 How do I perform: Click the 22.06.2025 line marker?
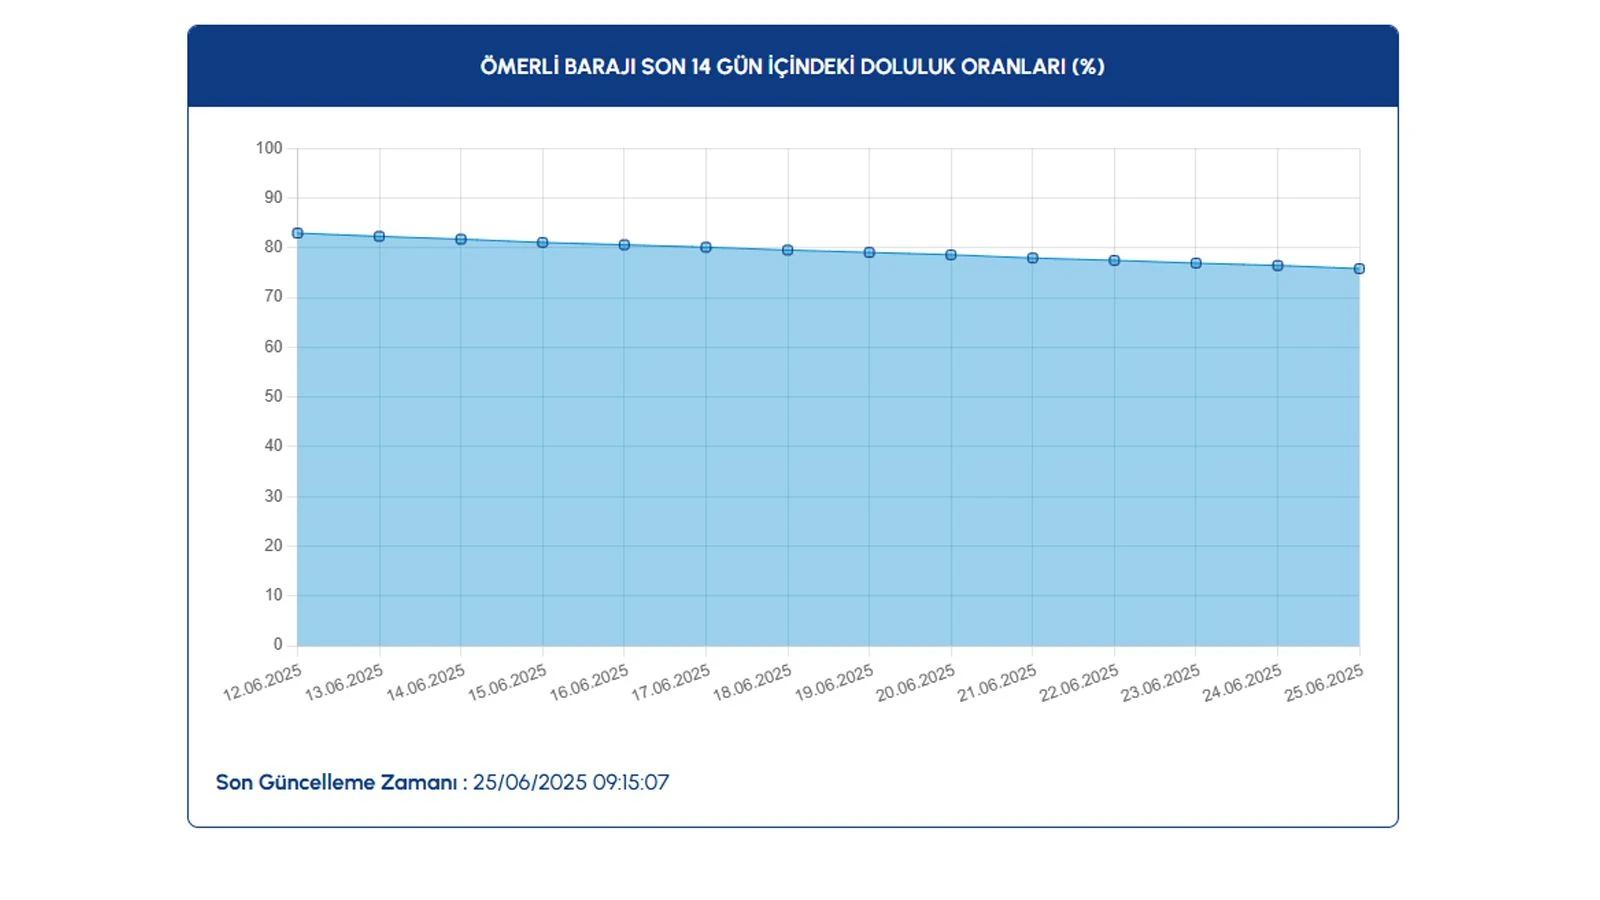1114,261
